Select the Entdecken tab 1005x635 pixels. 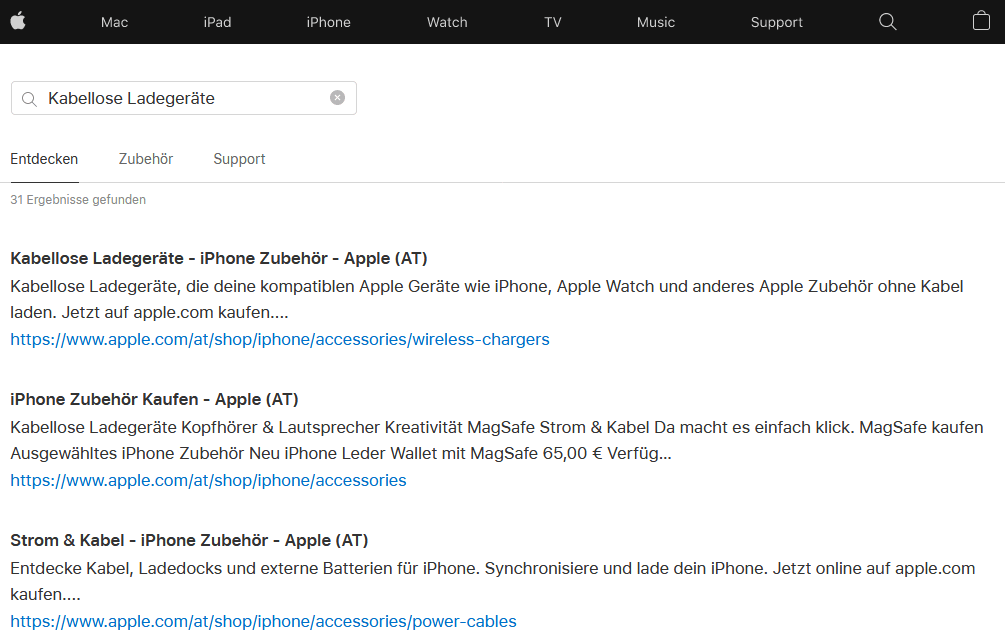(44, 159)
